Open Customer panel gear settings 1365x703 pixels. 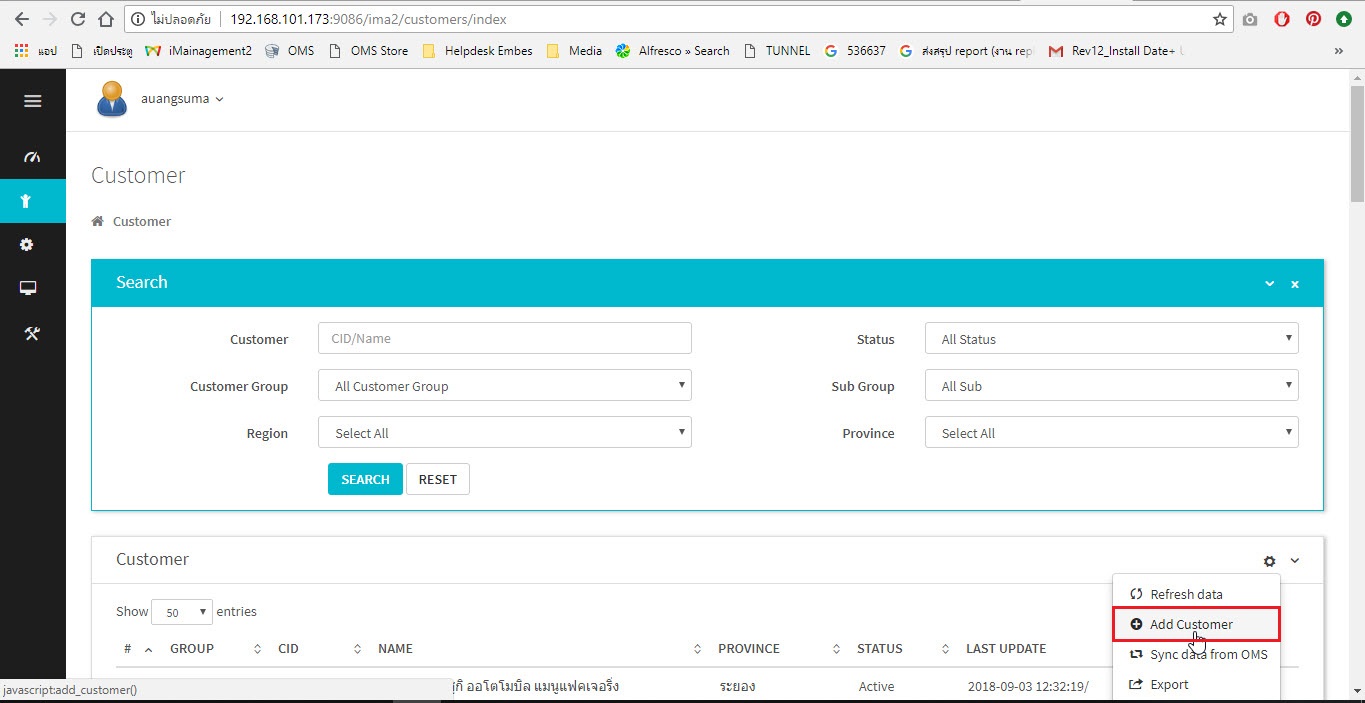tap(1270, 561)
